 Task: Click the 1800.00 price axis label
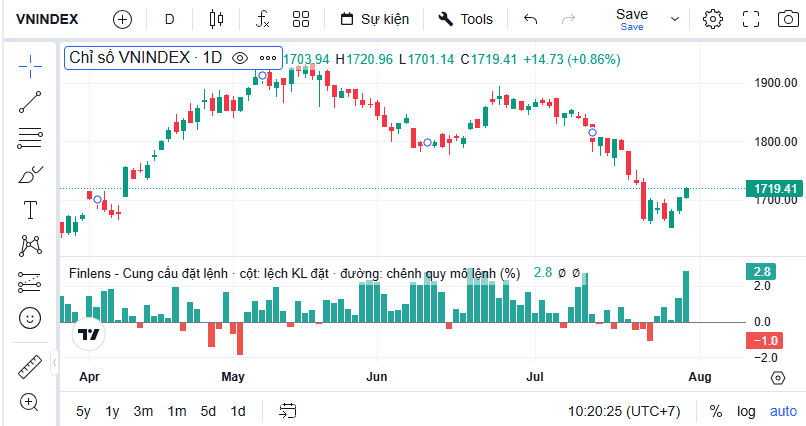click(x=775, y=142)
